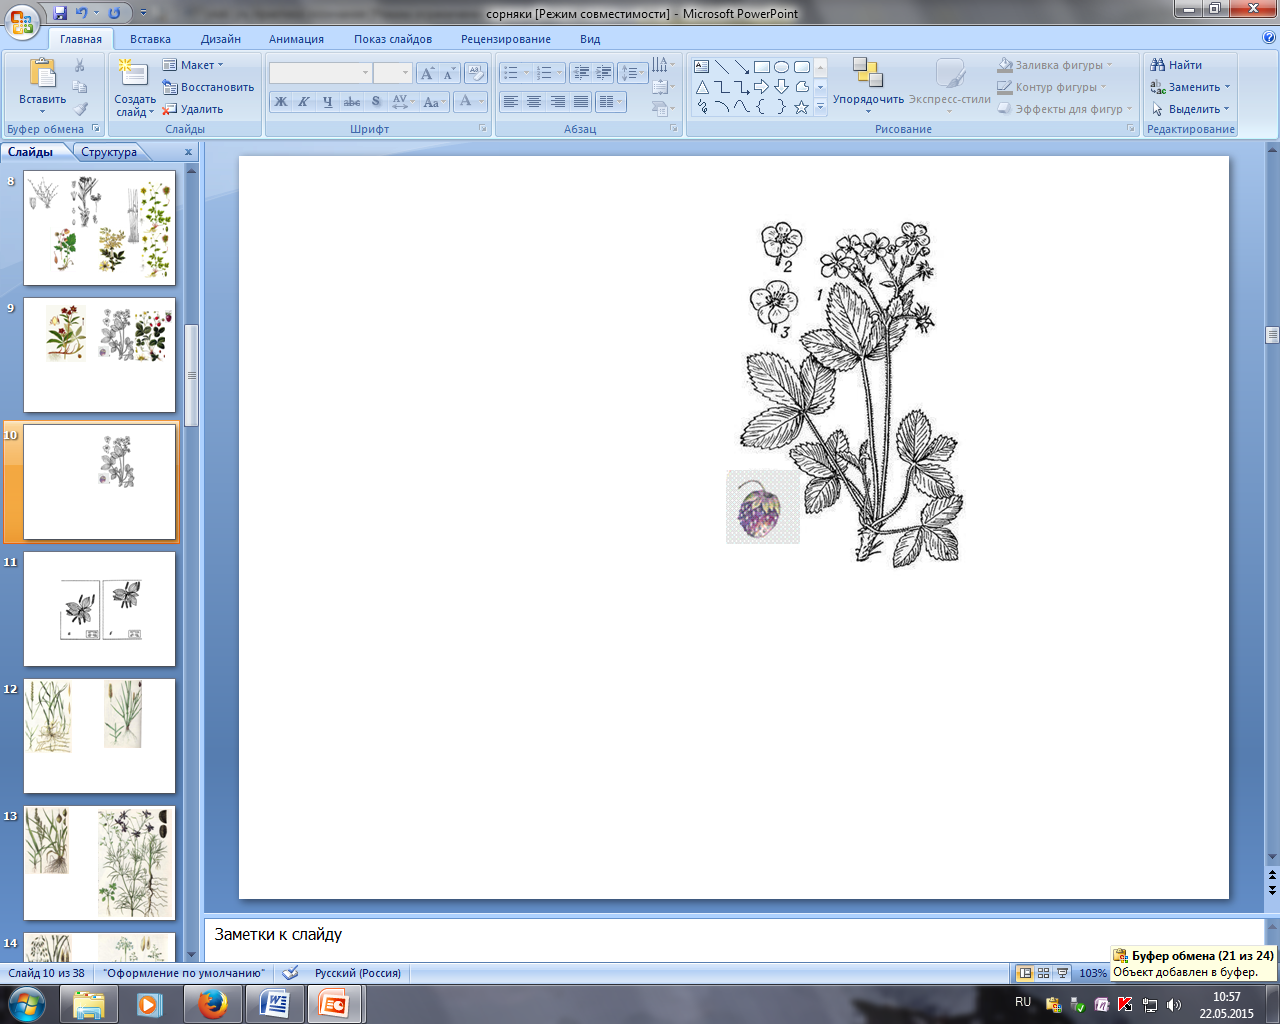Toggle italic К formatting

(x=304, y=102)
